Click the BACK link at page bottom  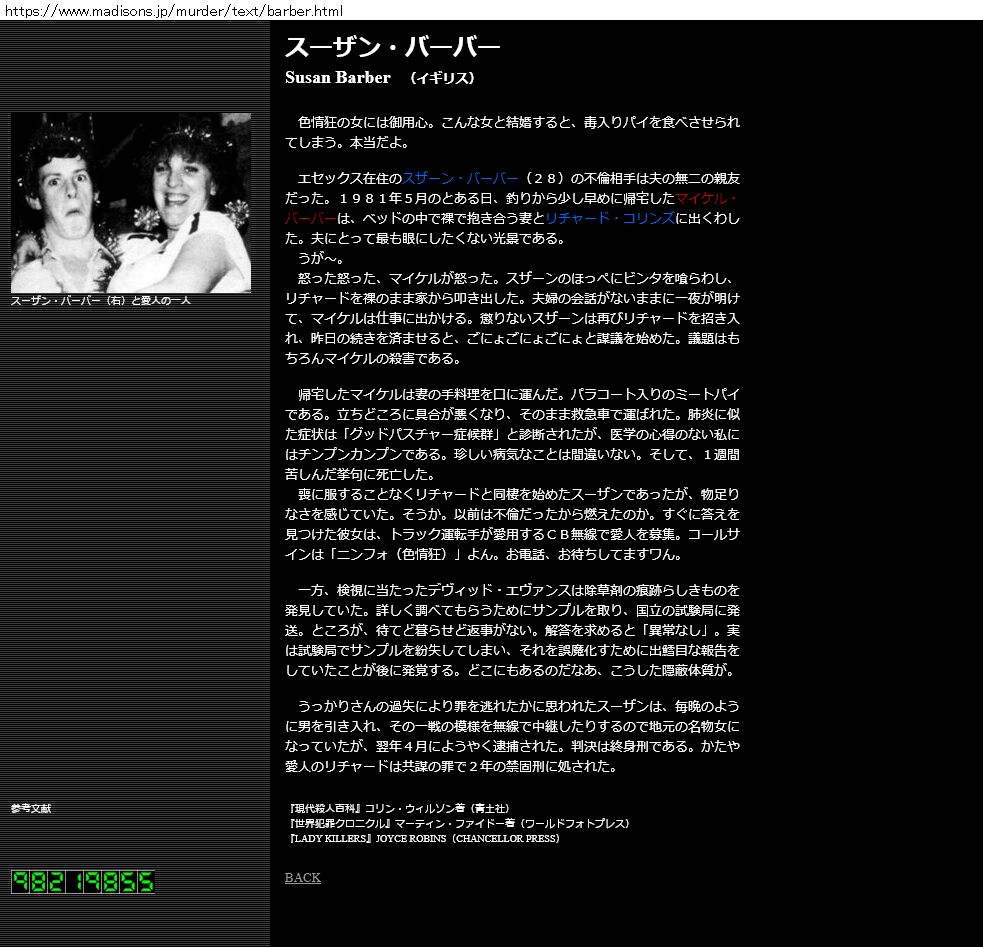pyautogui.click(x=302, y=878)
